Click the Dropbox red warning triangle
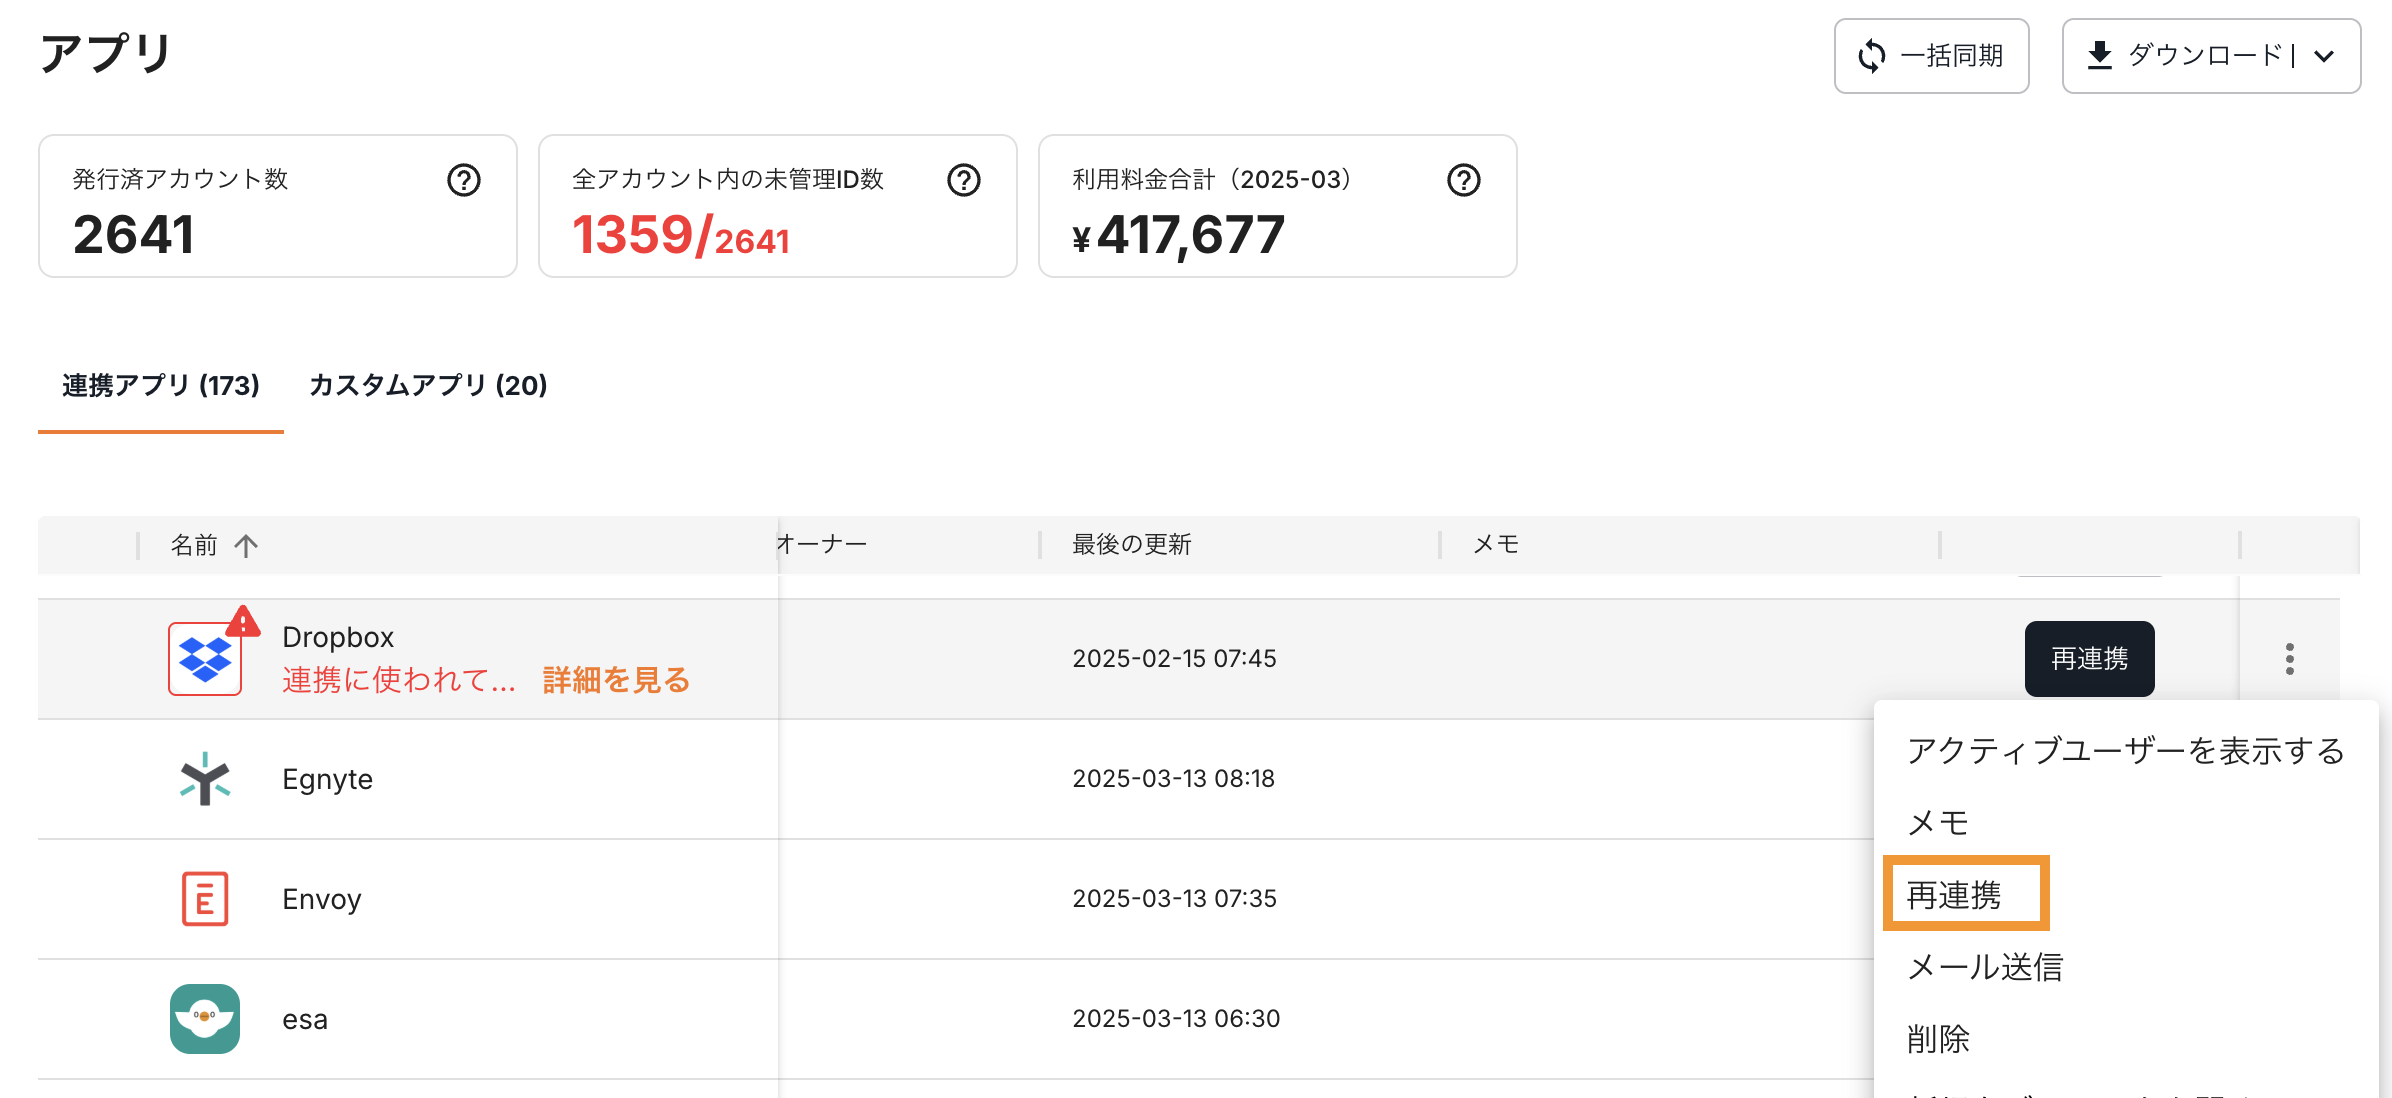 point(243,622)
